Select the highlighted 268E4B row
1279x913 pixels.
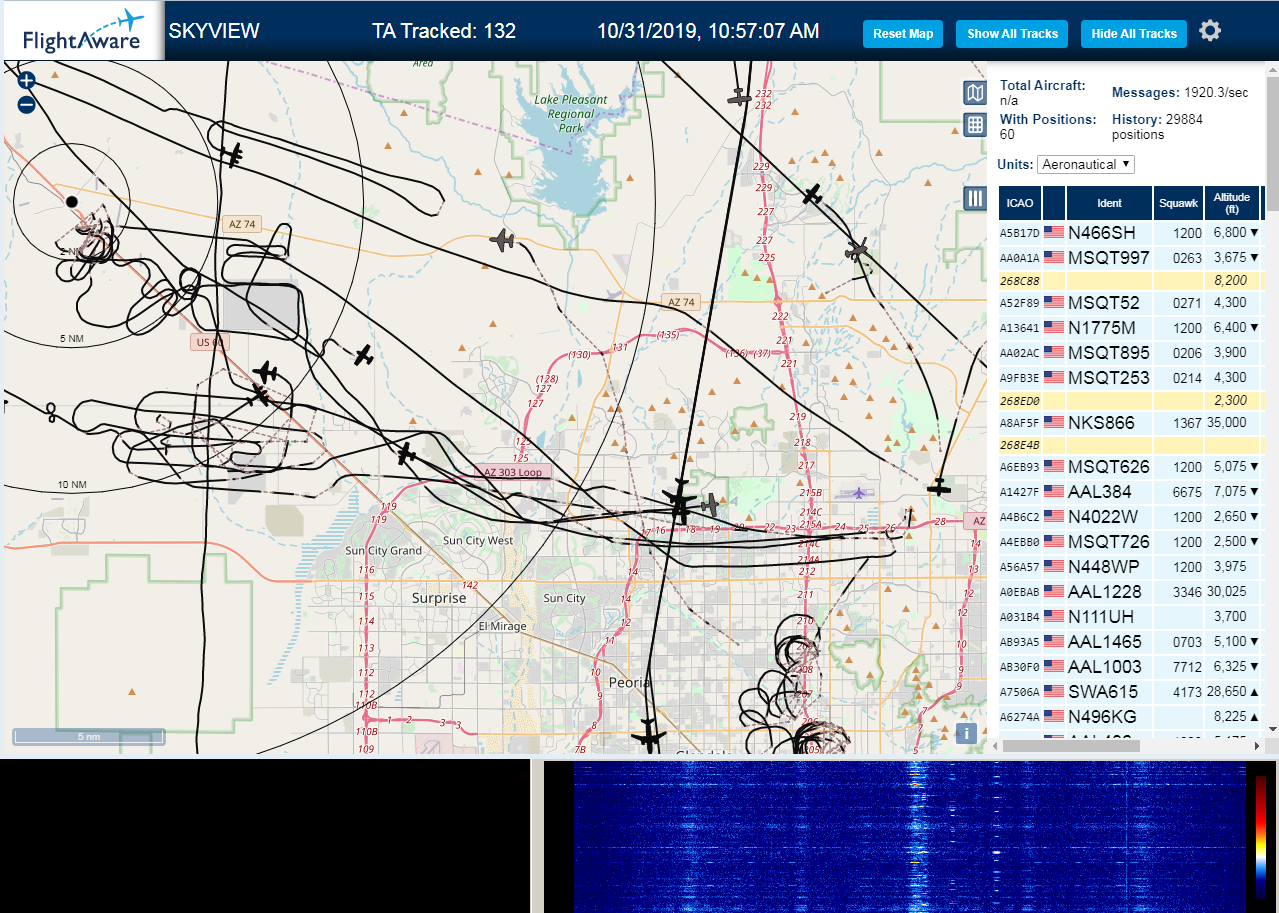1132,445
